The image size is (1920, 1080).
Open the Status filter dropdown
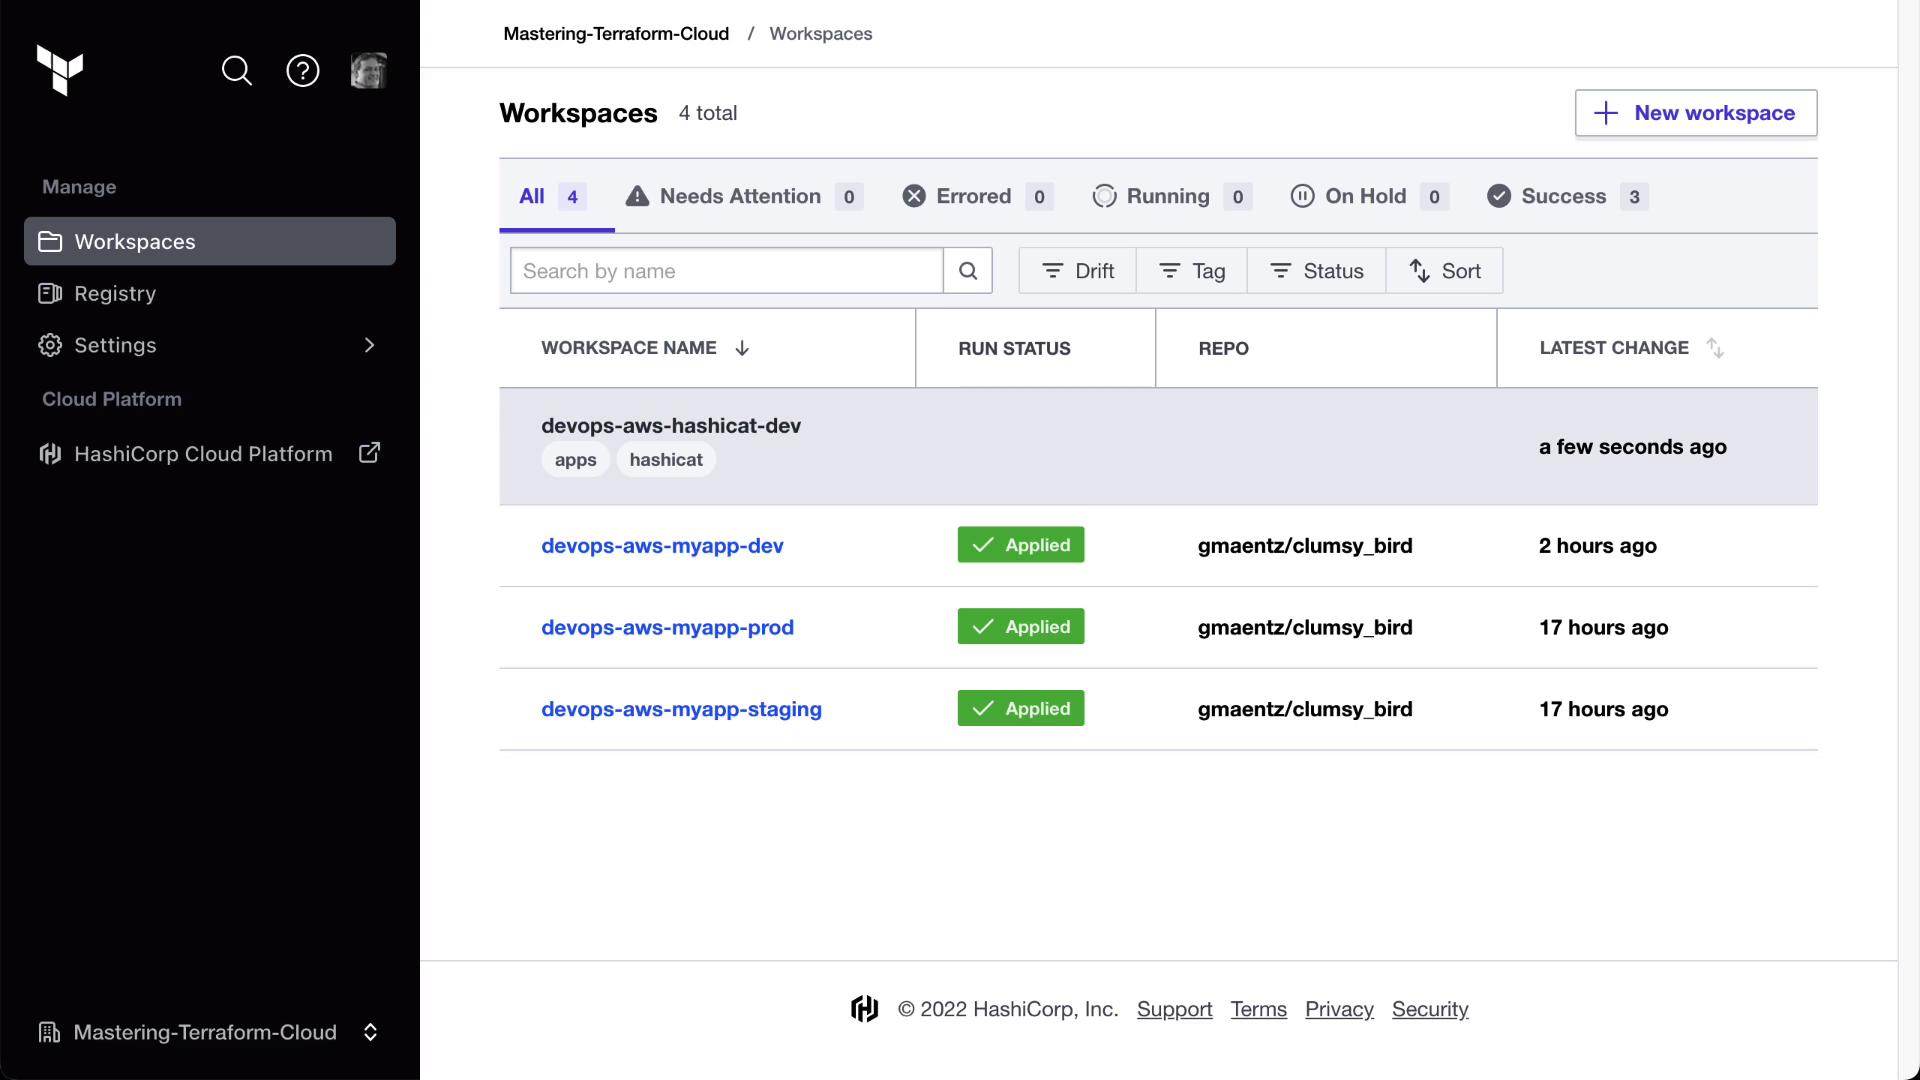coord(1317,271)
